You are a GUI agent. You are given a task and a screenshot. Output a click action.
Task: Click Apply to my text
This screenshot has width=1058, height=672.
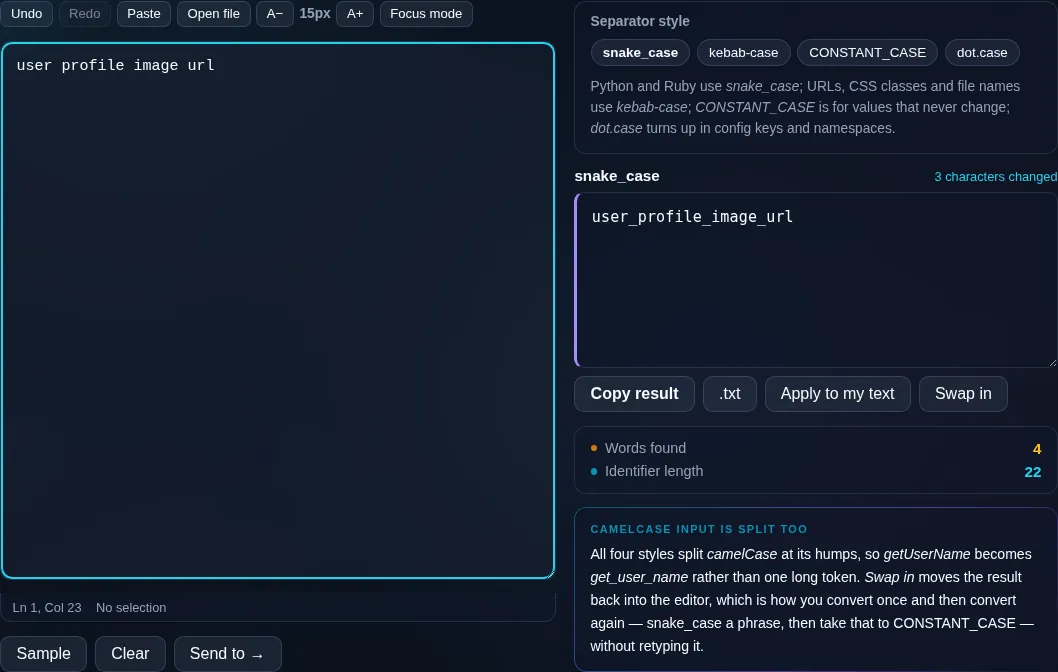pyautogui.click(x=837, y=393)
